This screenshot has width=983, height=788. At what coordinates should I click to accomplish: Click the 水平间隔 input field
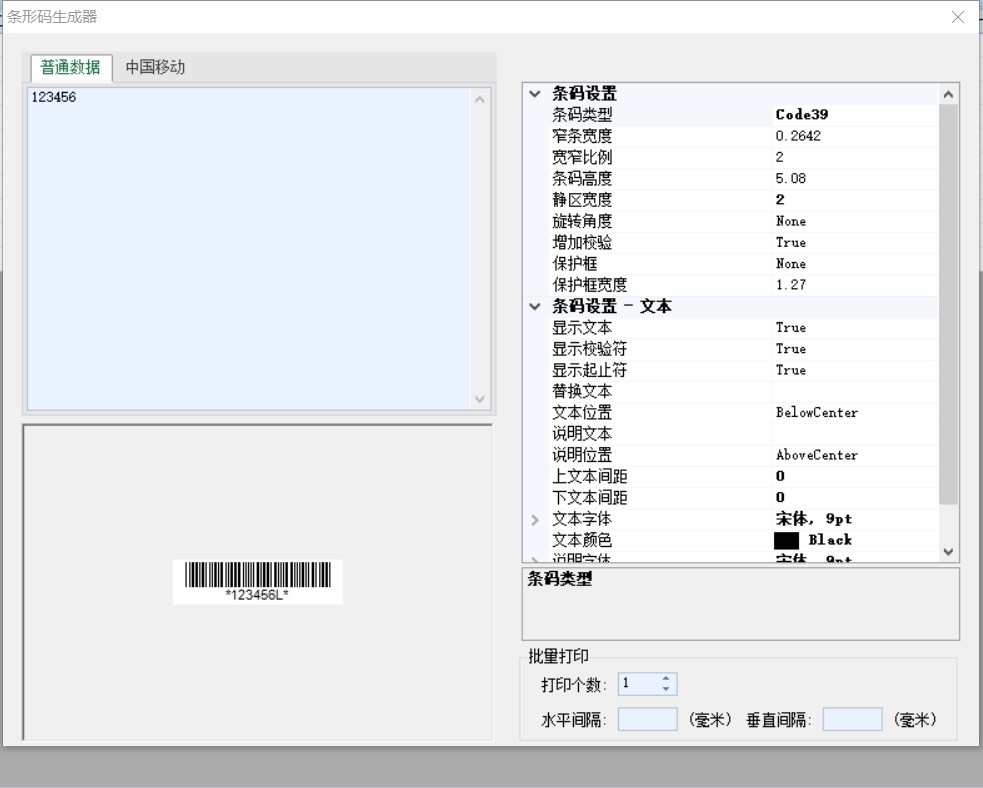tap(648, 719)
